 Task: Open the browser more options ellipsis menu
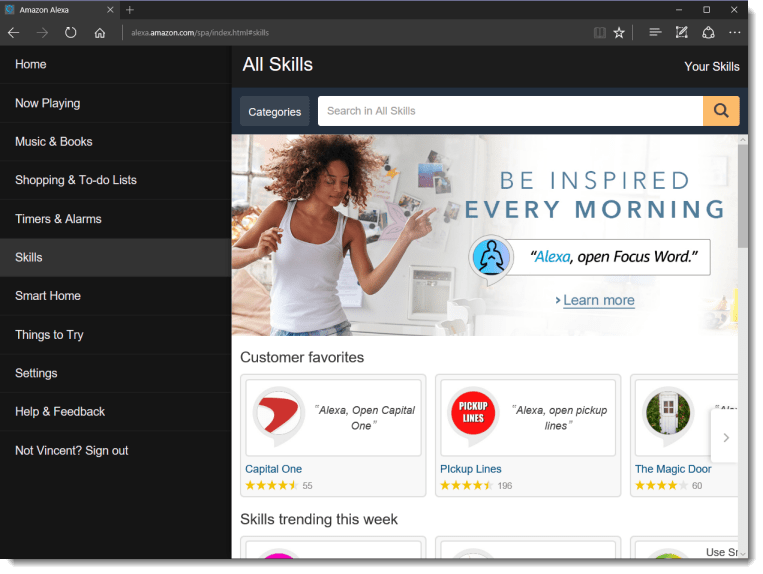tap(735, 33)
